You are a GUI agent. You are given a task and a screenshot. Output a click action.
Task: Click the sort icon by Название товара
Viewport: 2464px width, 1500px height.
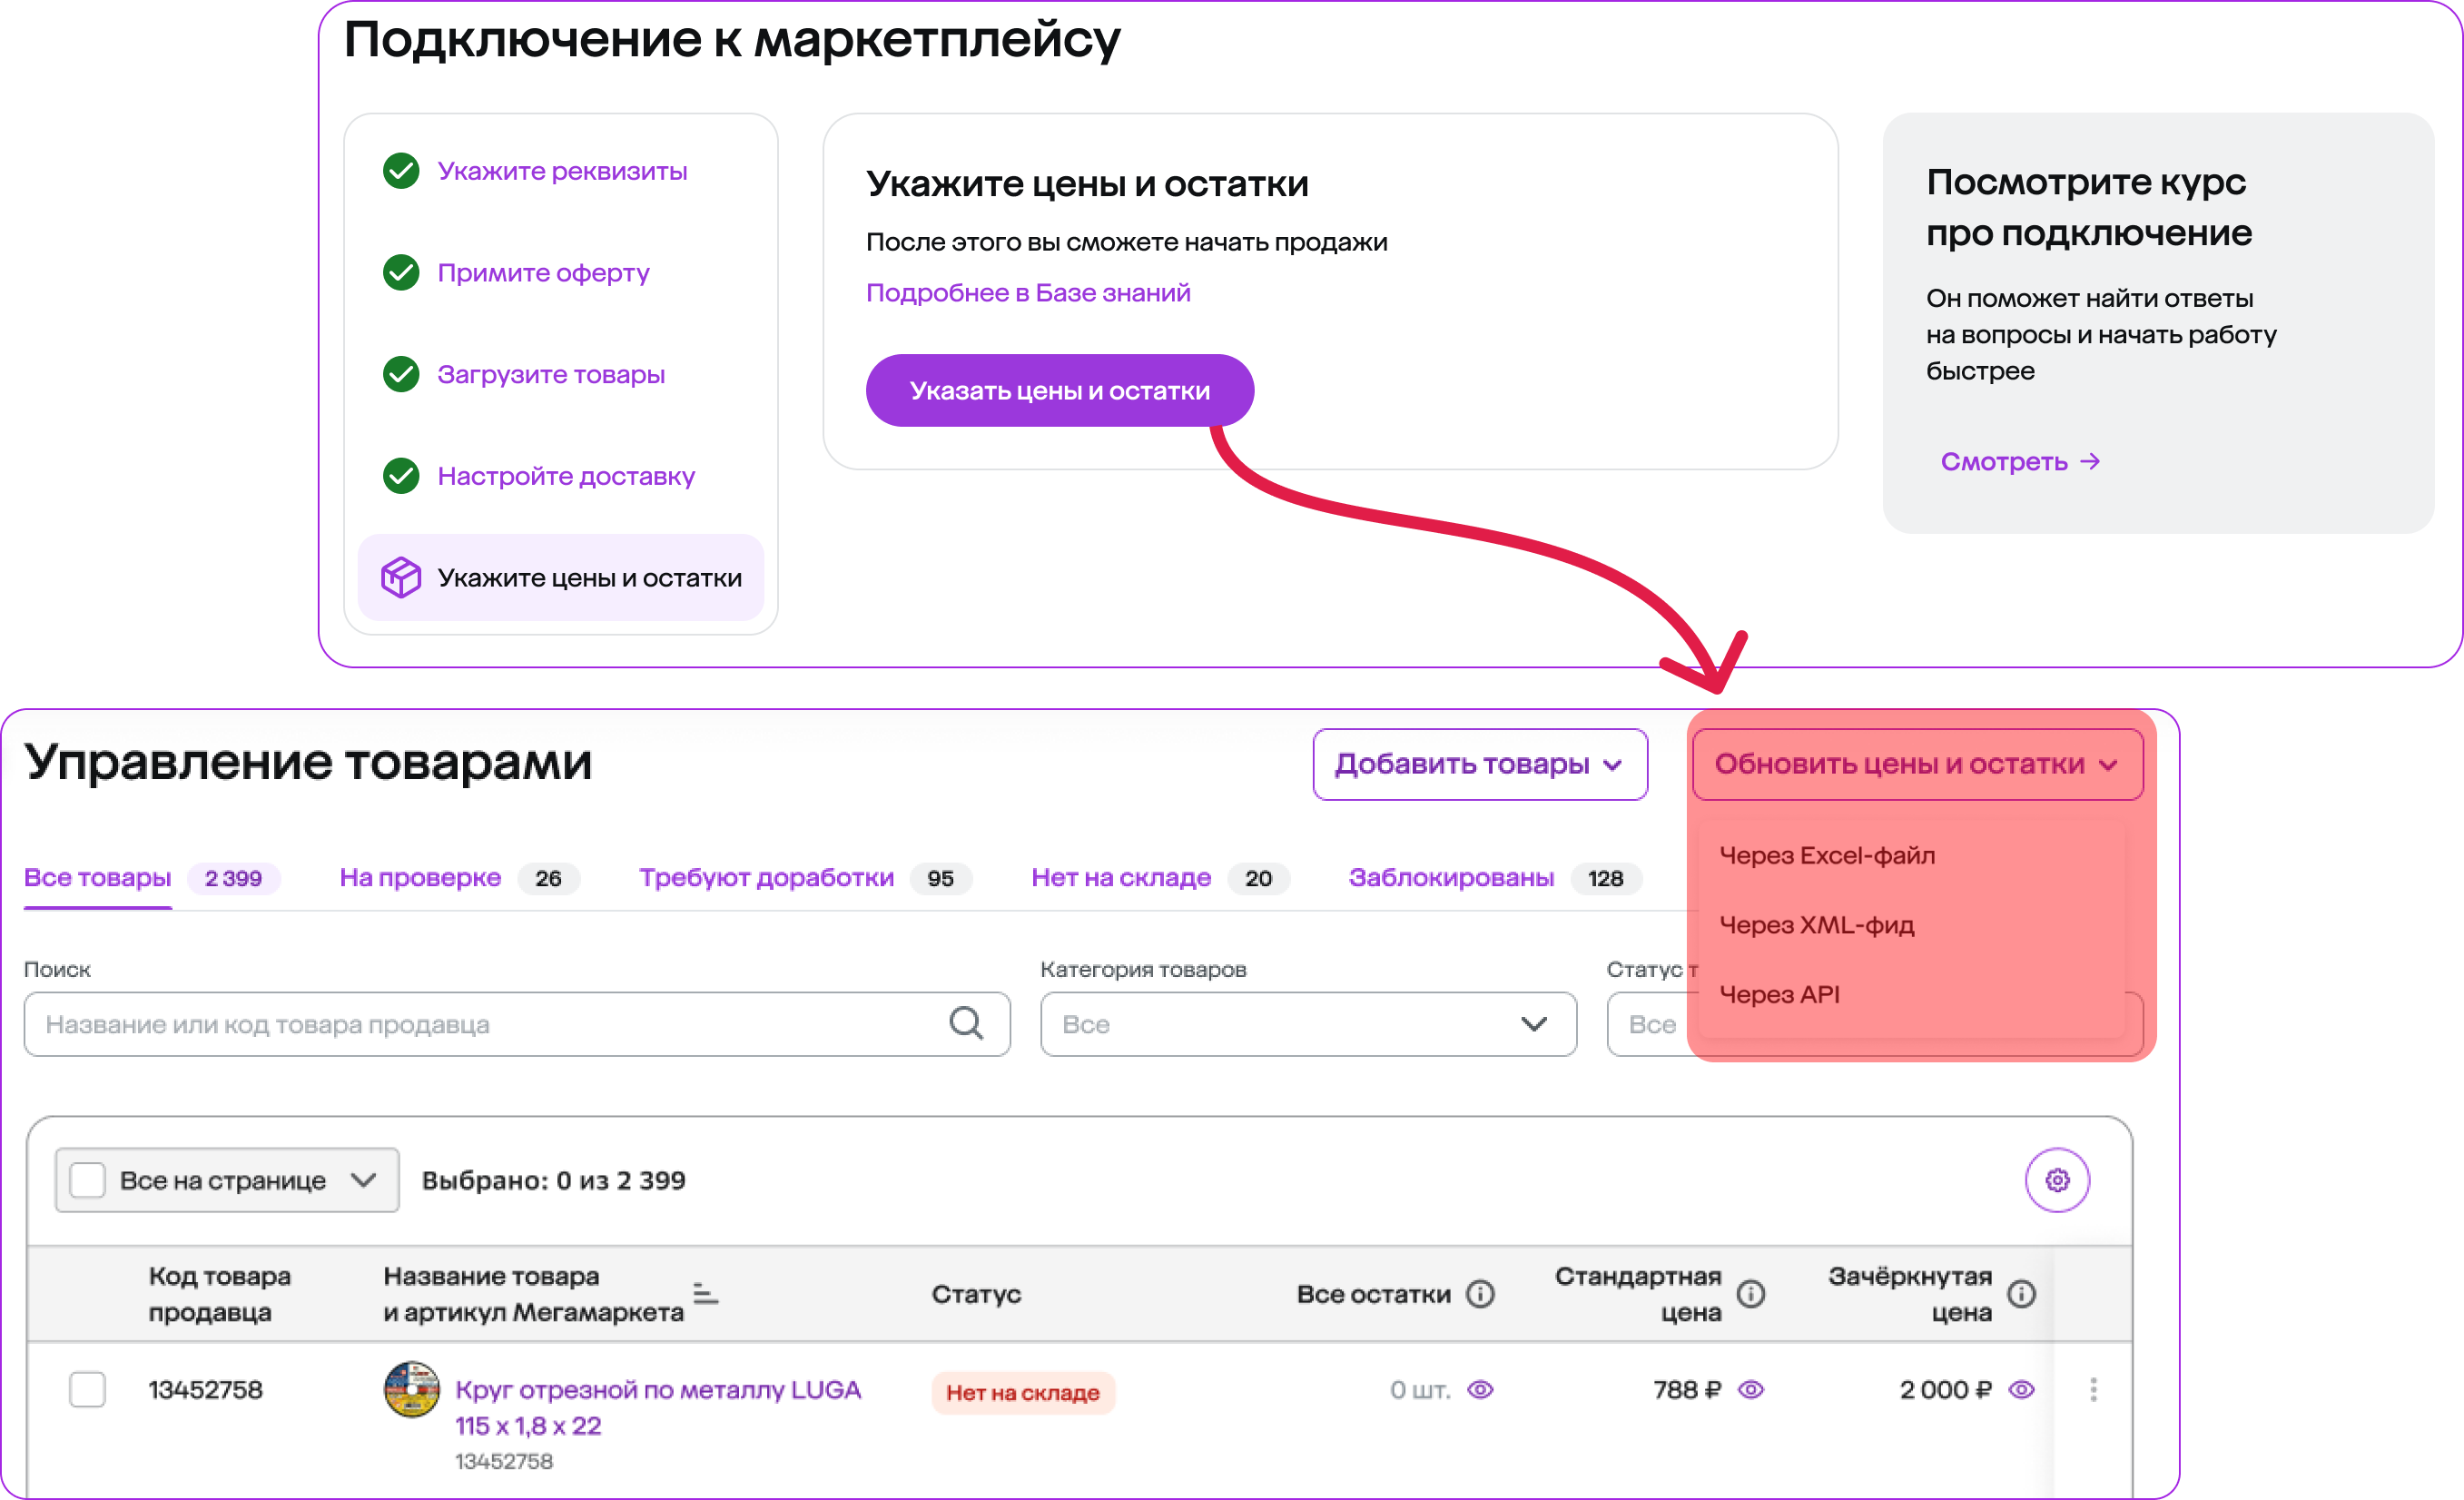pos(705,1294)
